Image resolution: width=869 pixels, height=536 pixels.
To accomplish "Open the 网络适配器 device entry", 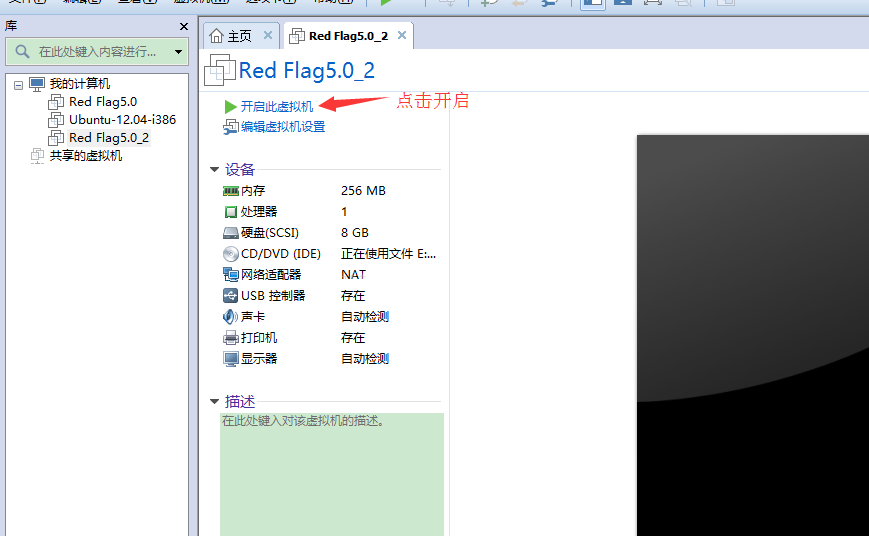I will point(271,274).
